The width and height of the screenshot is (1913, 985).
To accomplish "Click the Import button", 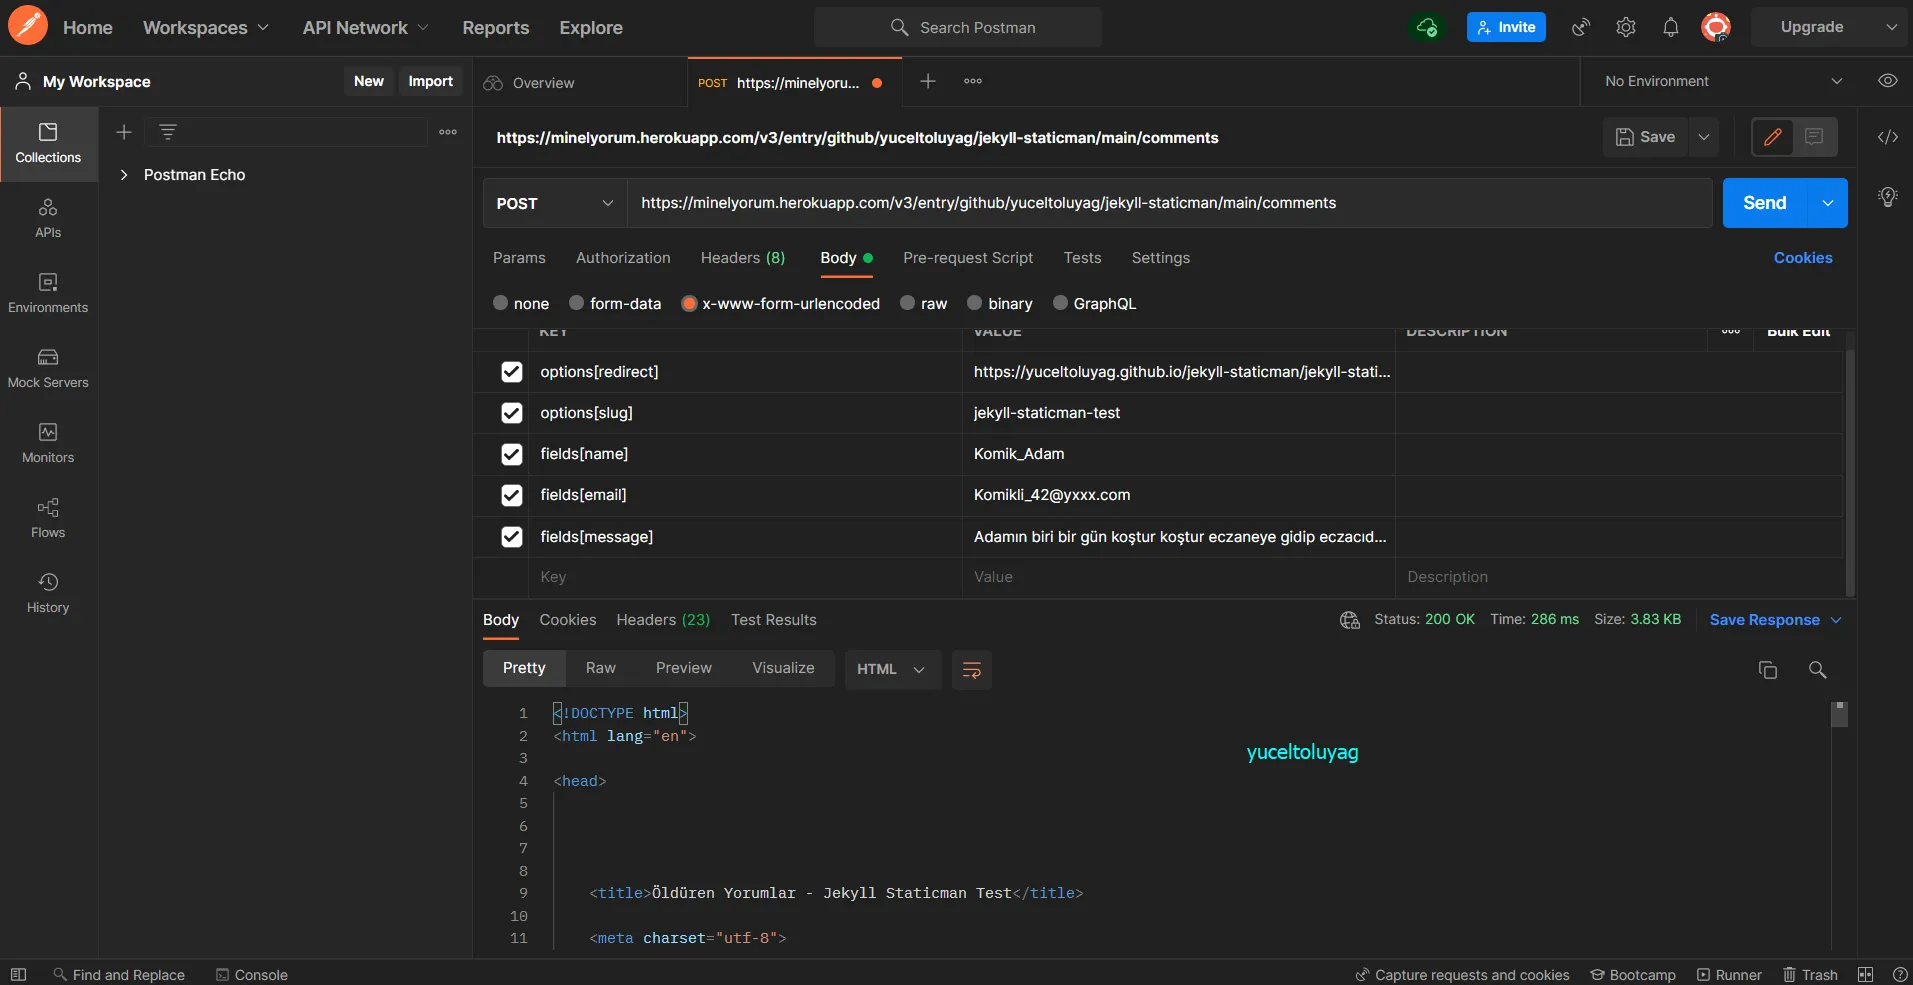I will [x=431, y=81].
